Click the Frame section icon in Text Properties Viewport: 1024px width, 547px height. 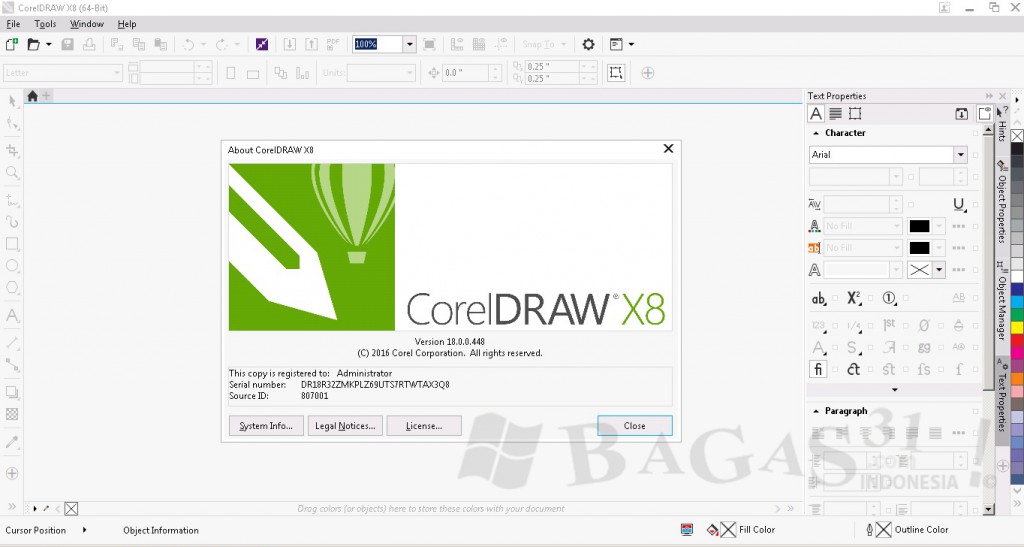pos(855,114)
